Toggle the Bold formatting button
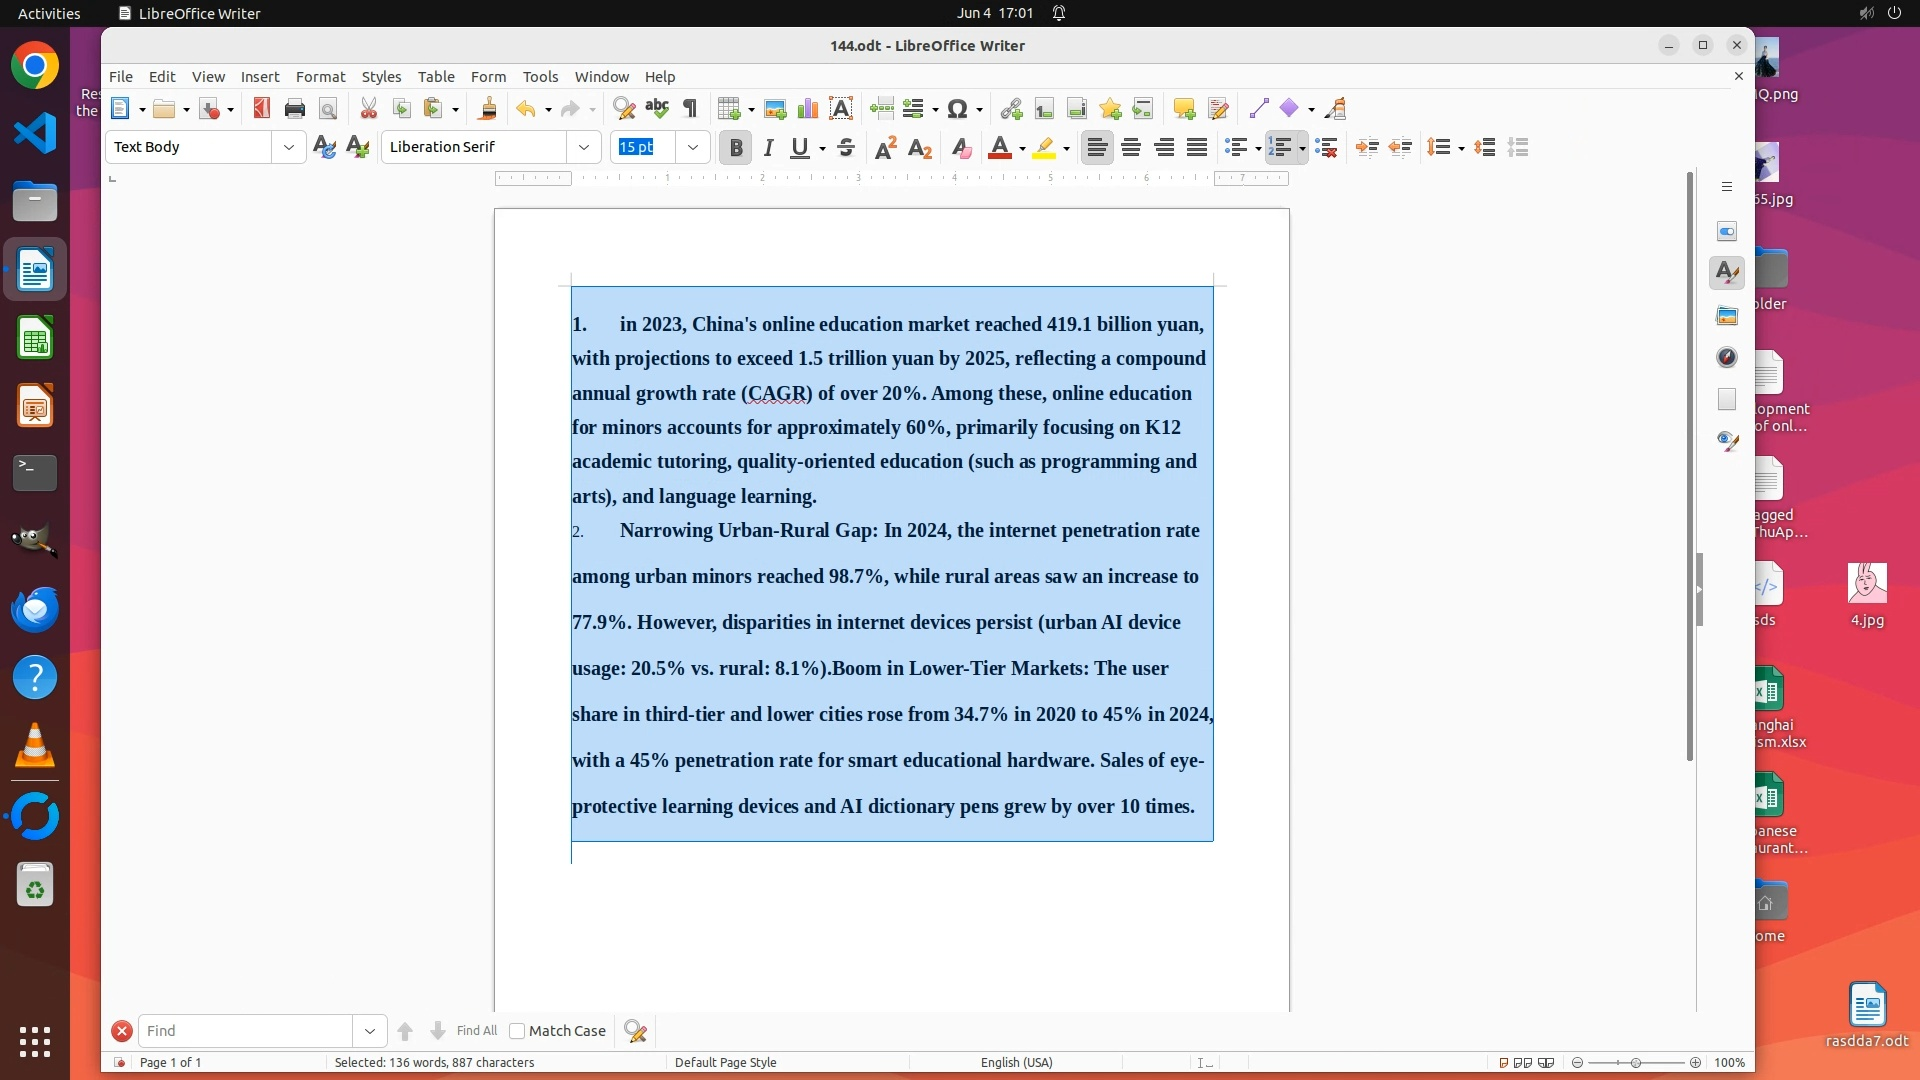The height and width of the screenshot is (1080, 1920). [736, 148]
